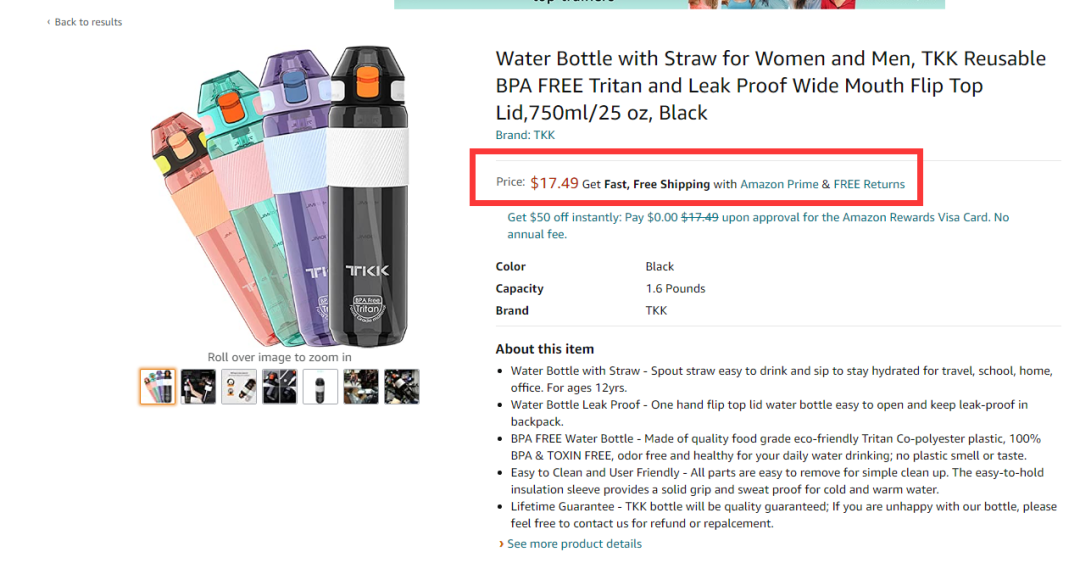1080x563 pixels.
Task: Open the 'FREE Returns' link
Action: (x=869, y=184)
